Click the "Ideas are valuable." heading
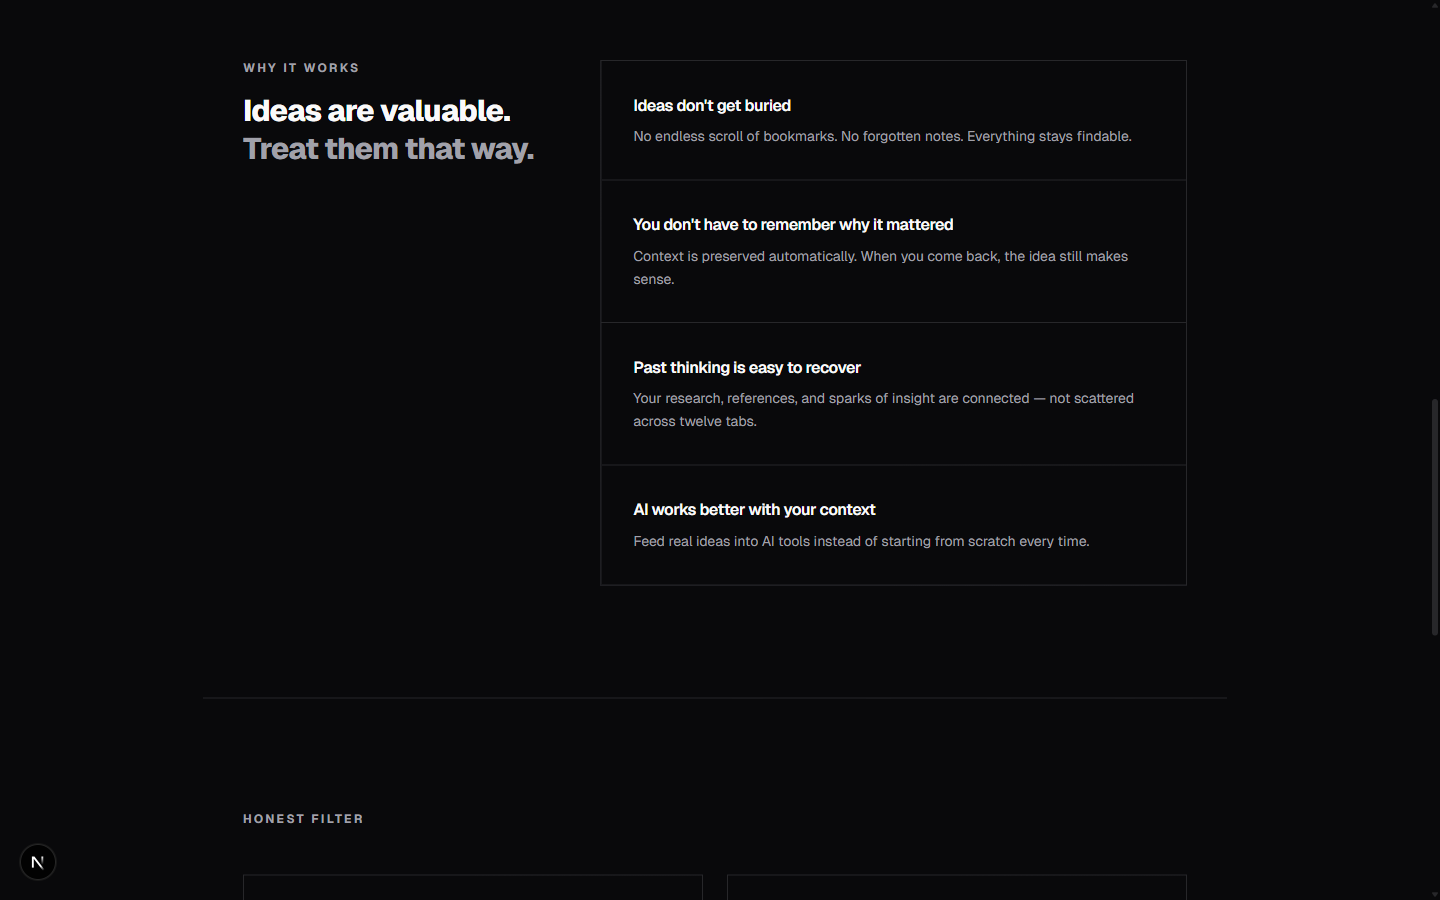 click(x=377, y=111)
